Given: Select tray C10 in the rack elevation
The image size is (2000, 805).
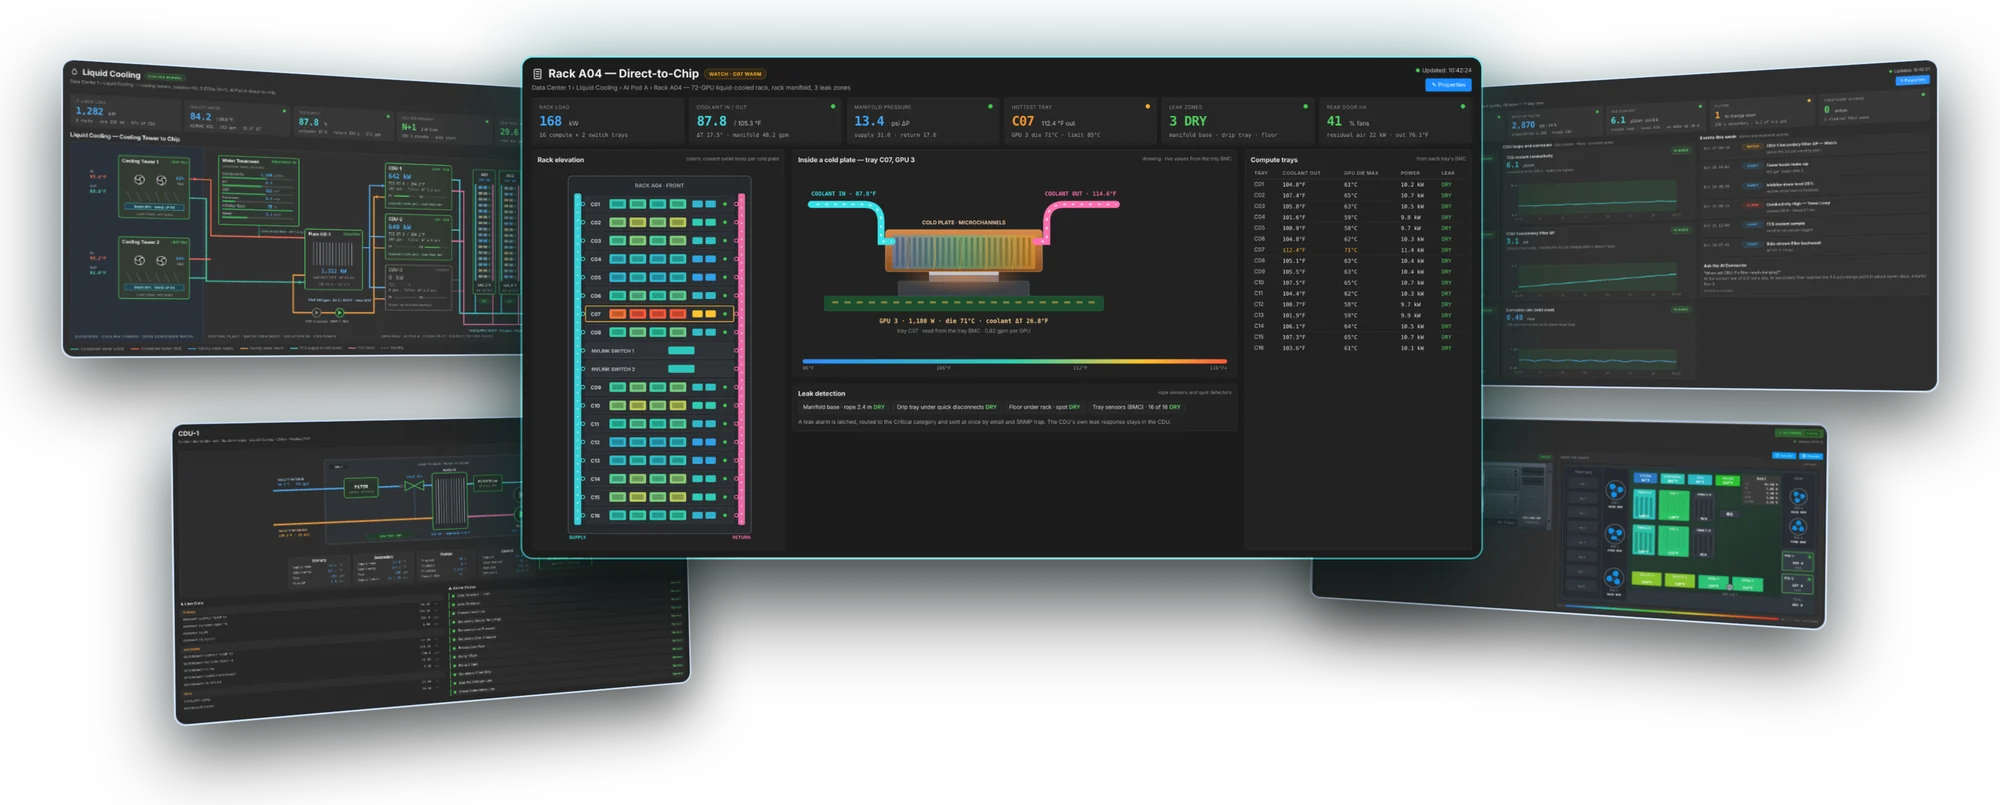Looking at the screenshot, I should [x=659, y=406].
